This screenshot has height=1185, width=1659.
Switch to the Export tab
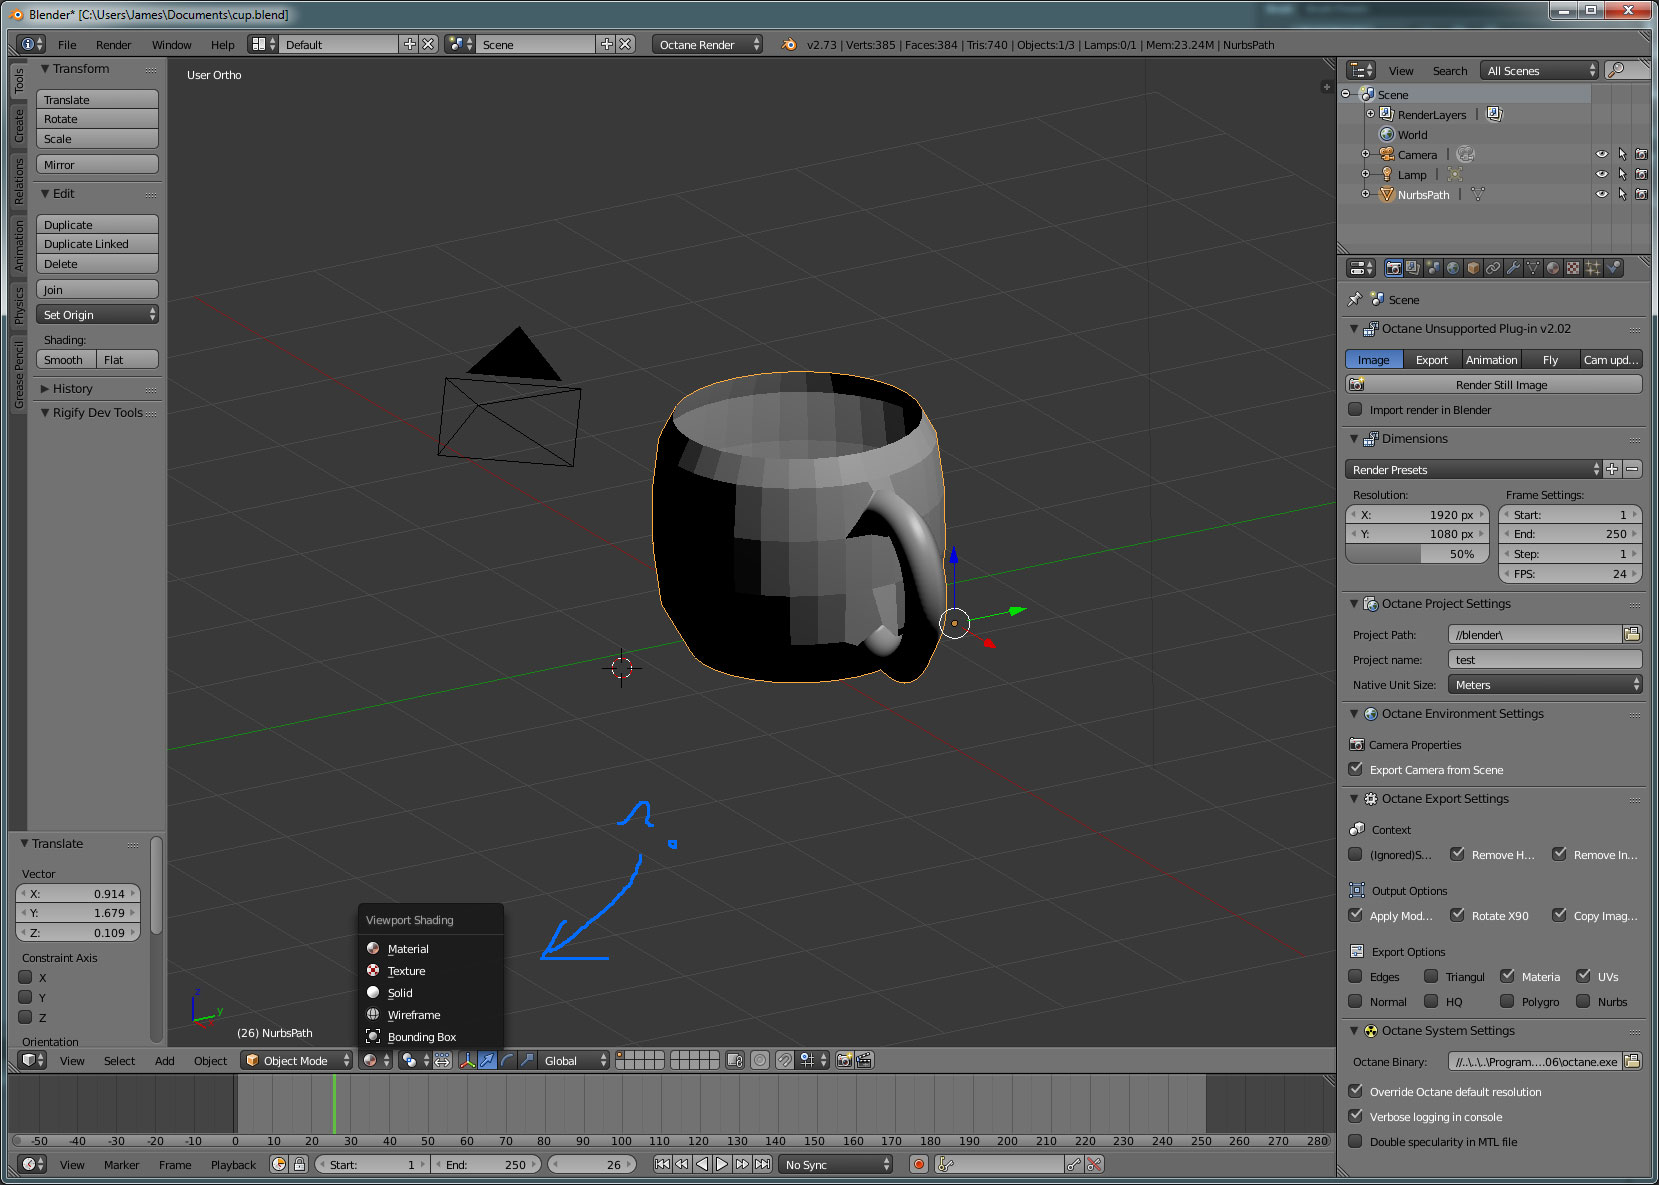(x=1431, y=360)
